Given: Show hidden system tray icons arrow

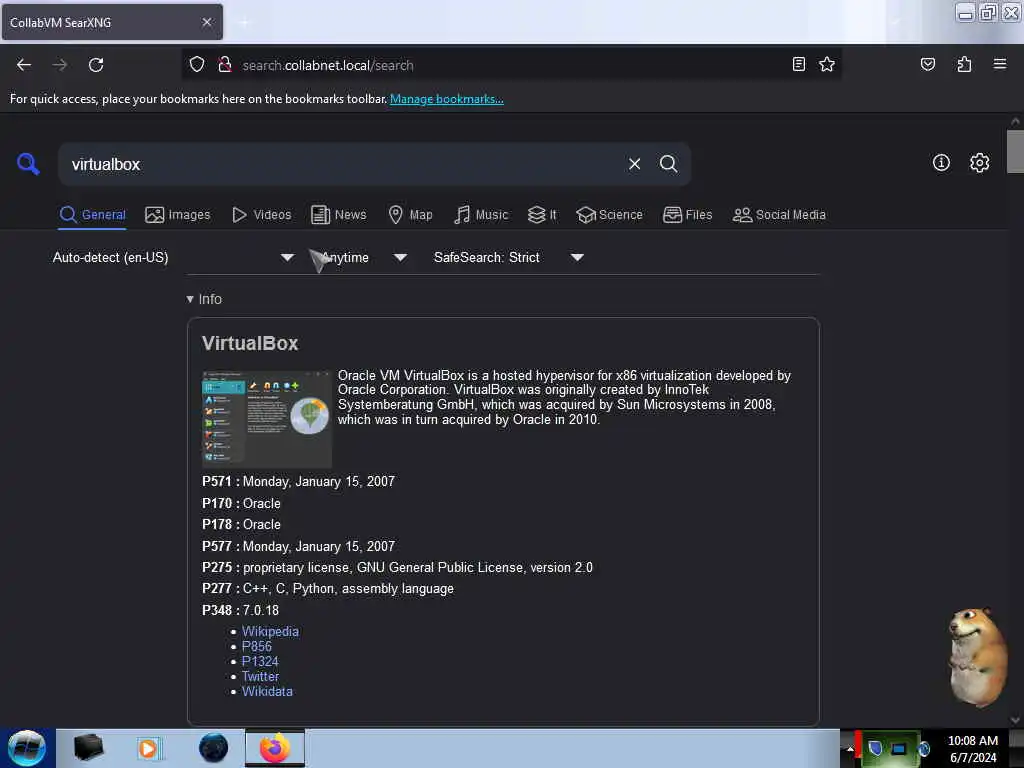Looking at the screenshot, I should point(850,748).
